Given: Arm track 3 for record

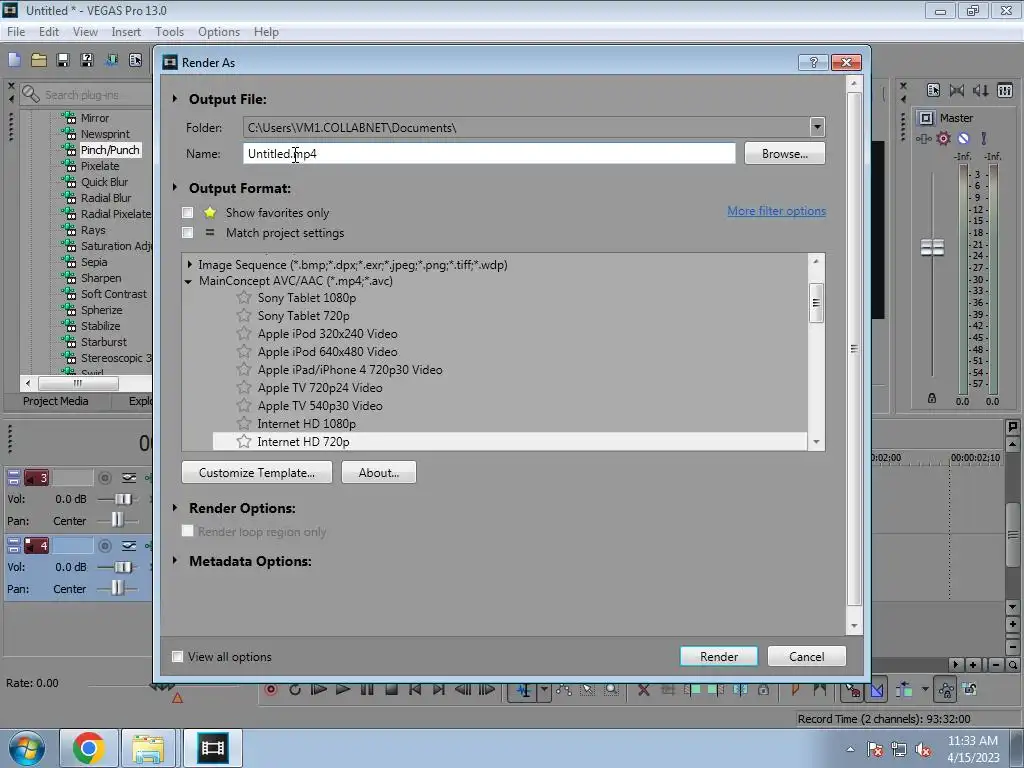Looking at the screenshot, I should point(104,478).
